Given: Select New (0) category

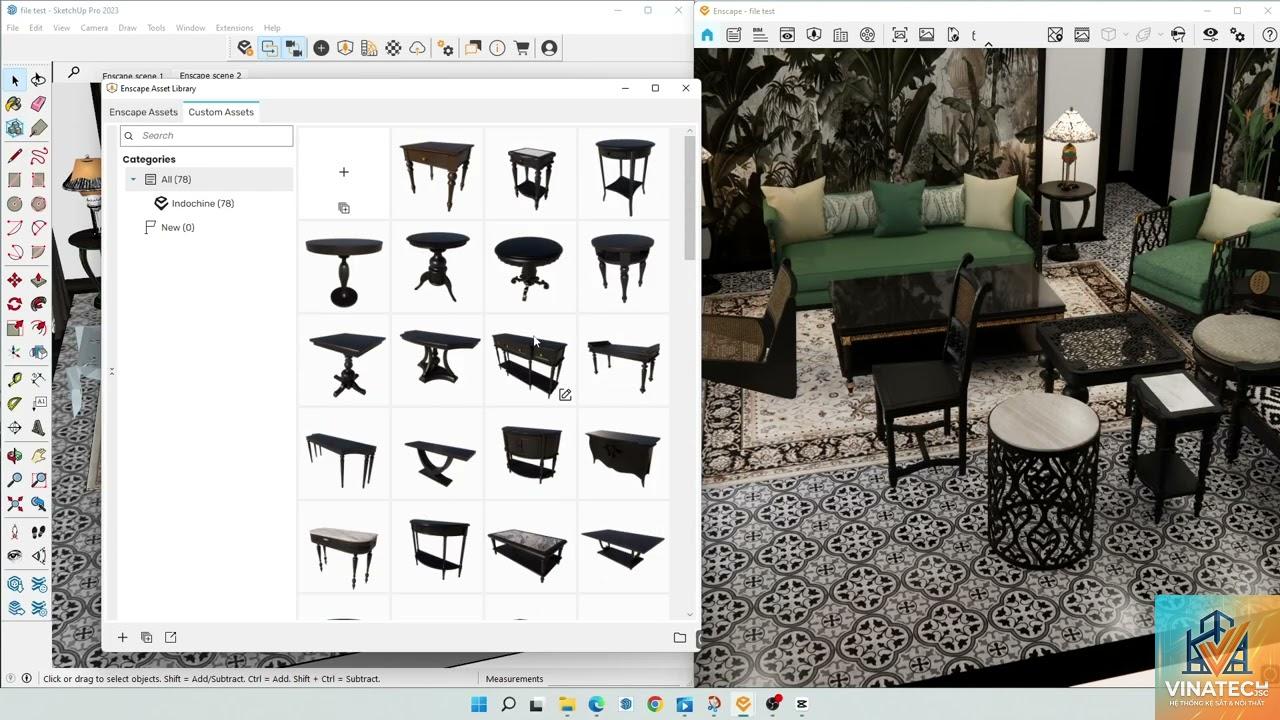Looking at the screenshot, I should tap(178, 227).
